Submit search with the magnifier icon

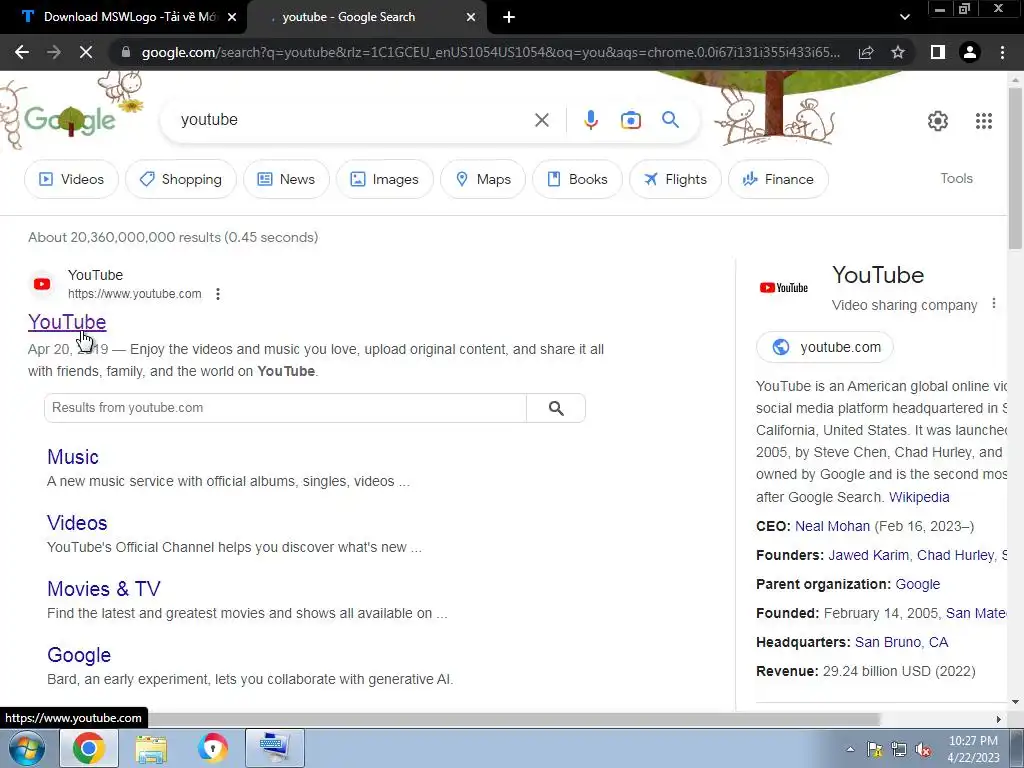coord(670,120)
